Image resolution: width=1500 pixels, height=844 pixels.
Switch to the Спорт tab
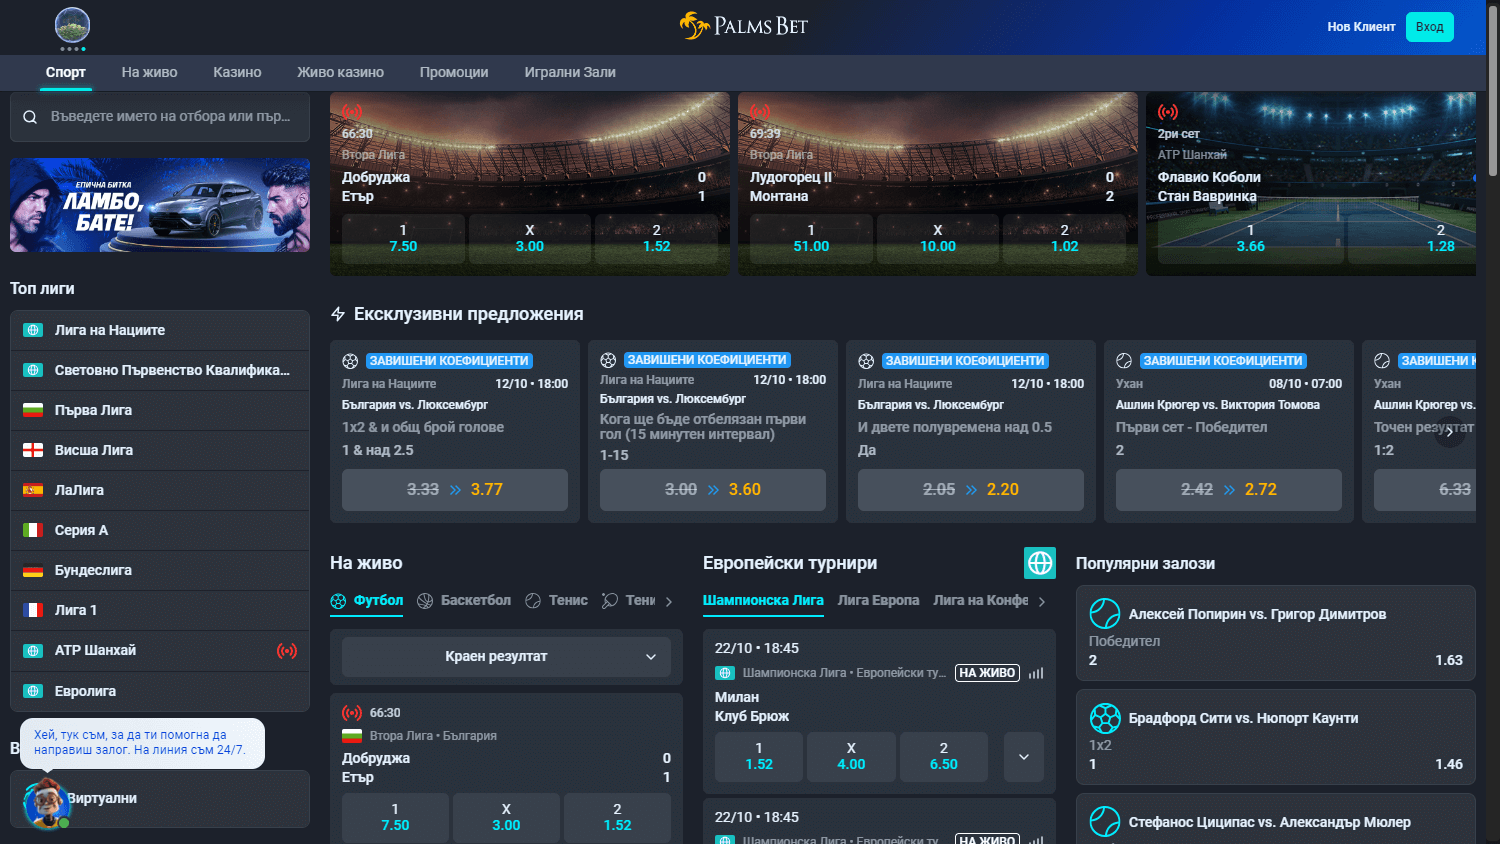coord(66,72)
